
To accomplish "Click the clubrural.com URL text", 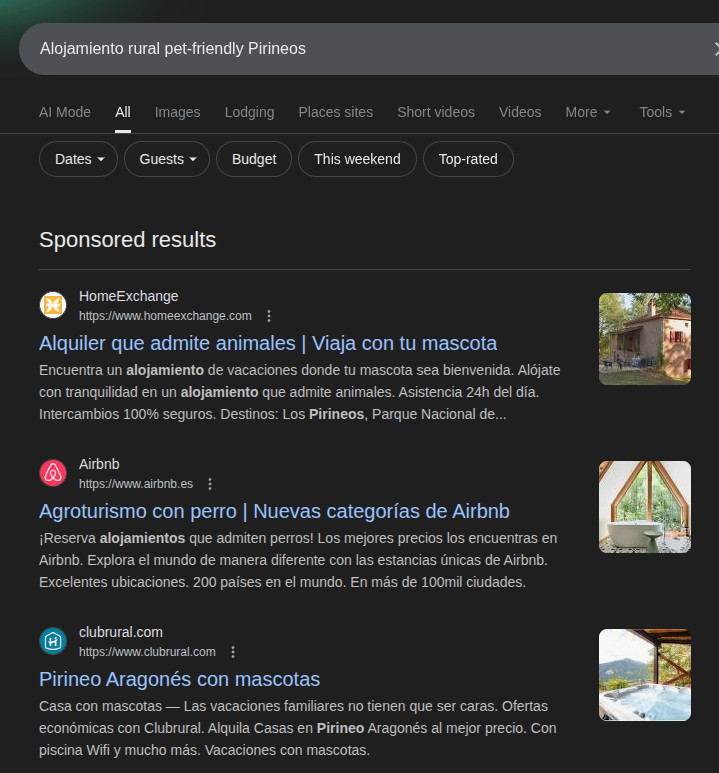I will pyautogui.click(x=147, y=652).
